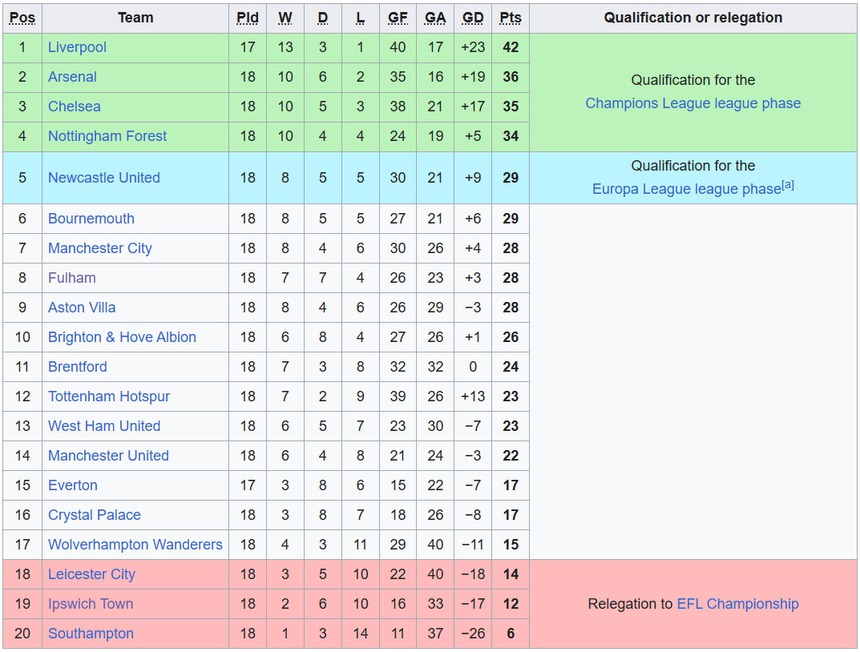This screenshot has width=860, height=652.
Task: Click the Pos column header
Action: tap(22, 18)
